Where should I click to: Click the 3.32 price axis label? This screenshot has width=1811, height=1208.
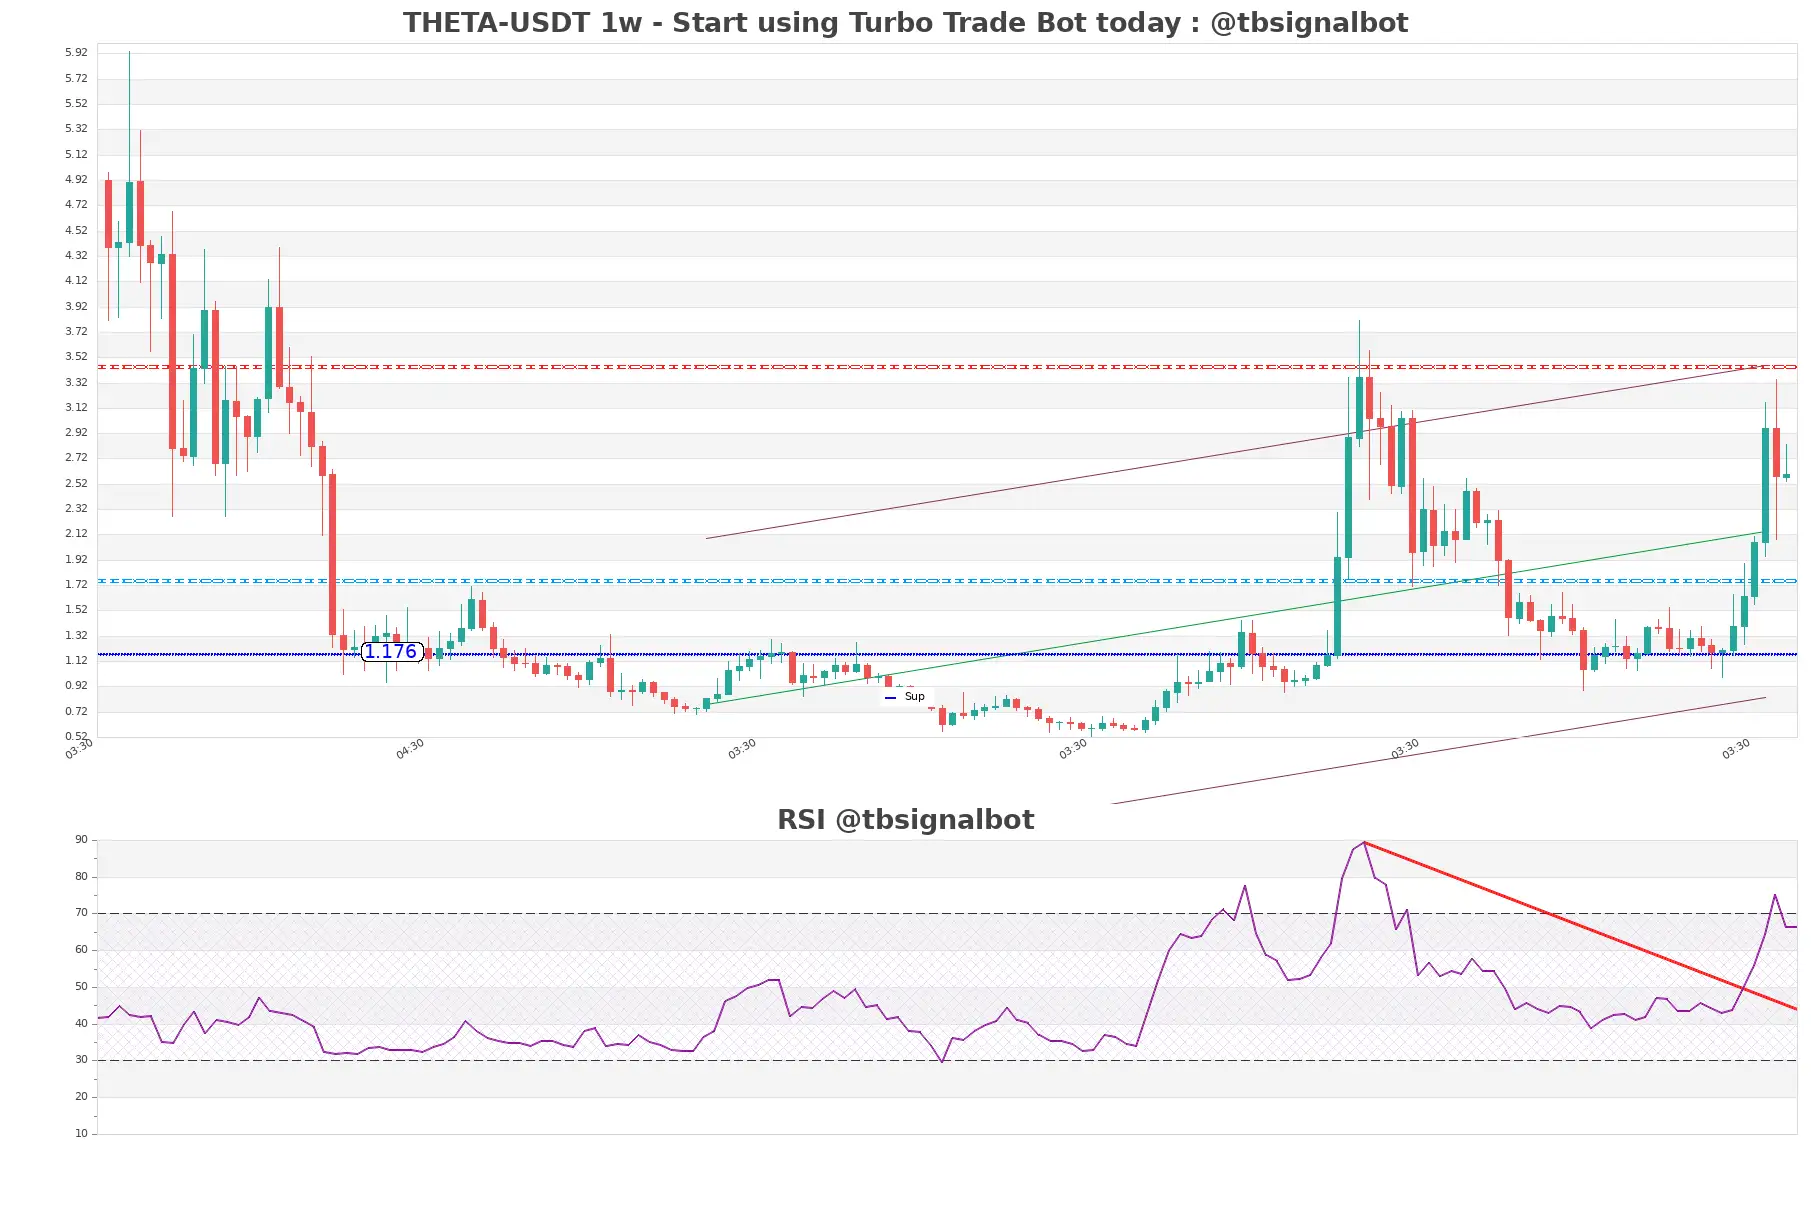click(76, 382)
